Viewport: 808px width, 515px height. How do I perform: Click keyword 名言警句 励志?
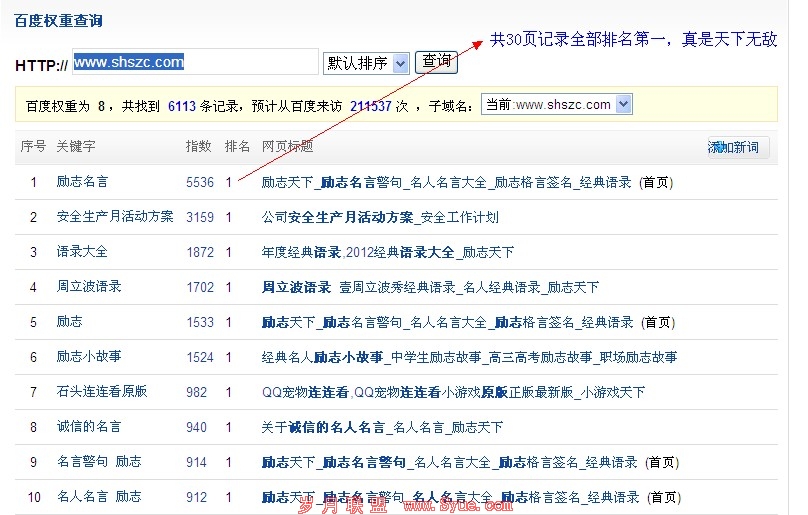point(99,462)
